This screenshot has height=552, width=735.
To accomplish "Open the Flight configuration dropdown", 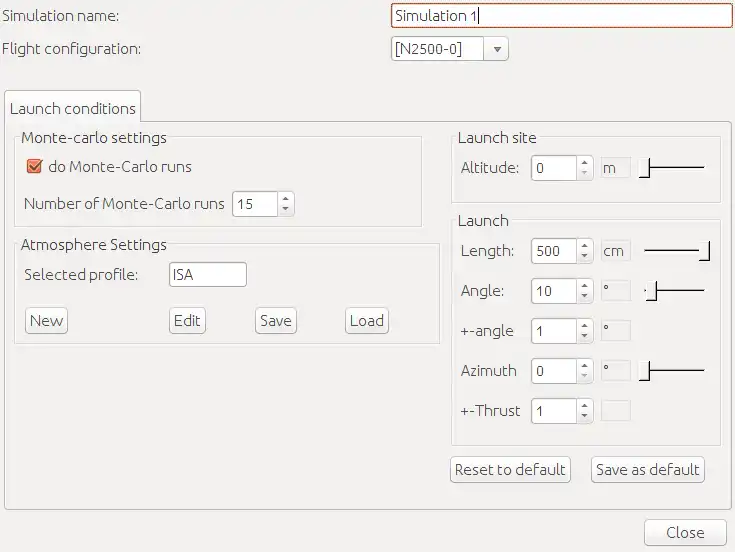I will click(498, 48).
